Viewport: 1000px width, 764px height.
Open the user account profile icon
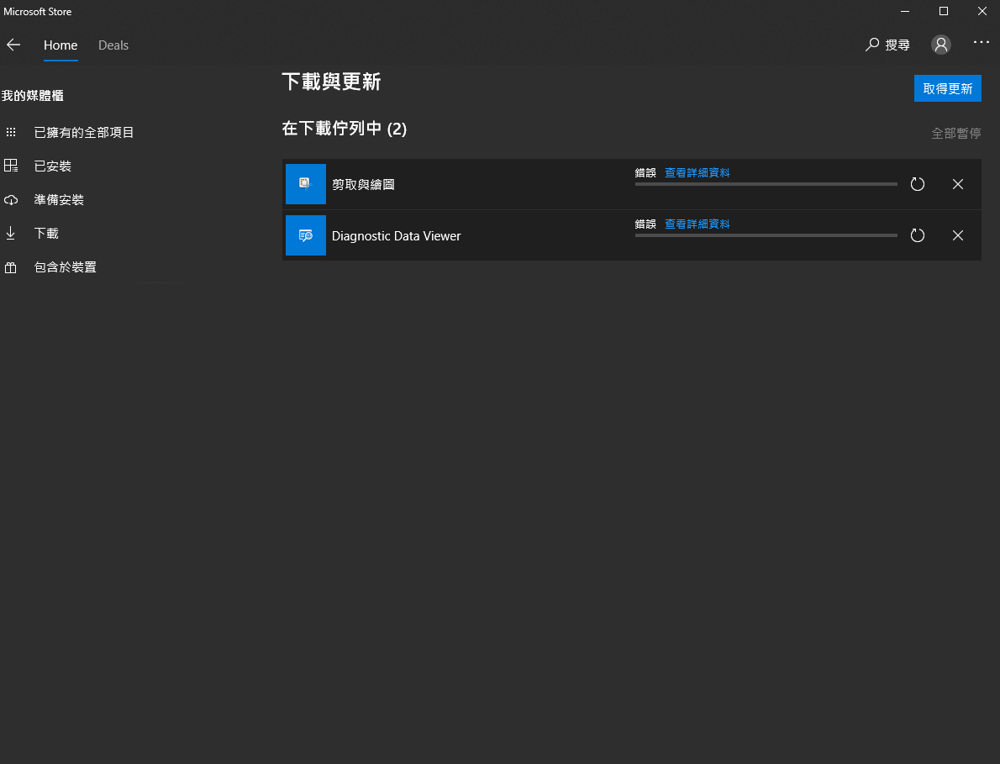tap(941, 45)
